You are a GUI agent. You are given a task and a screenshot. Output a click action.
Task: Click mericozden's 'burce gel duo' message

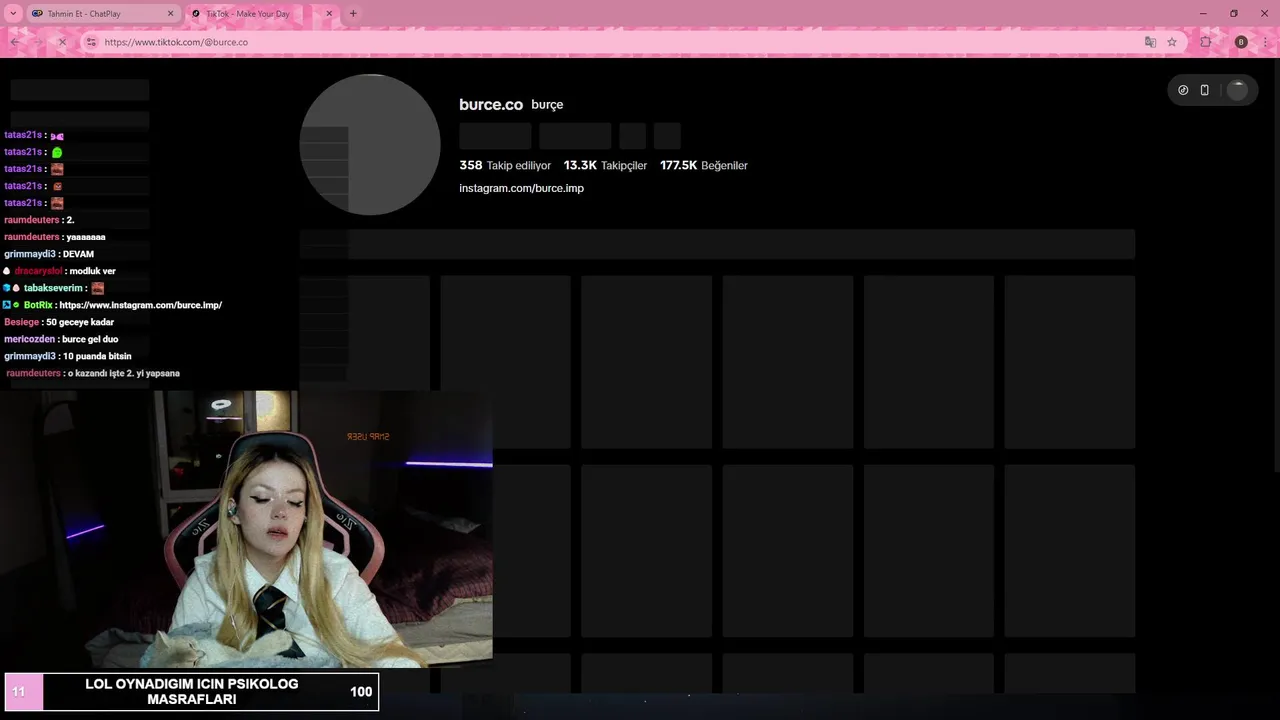tap(90, 339)
